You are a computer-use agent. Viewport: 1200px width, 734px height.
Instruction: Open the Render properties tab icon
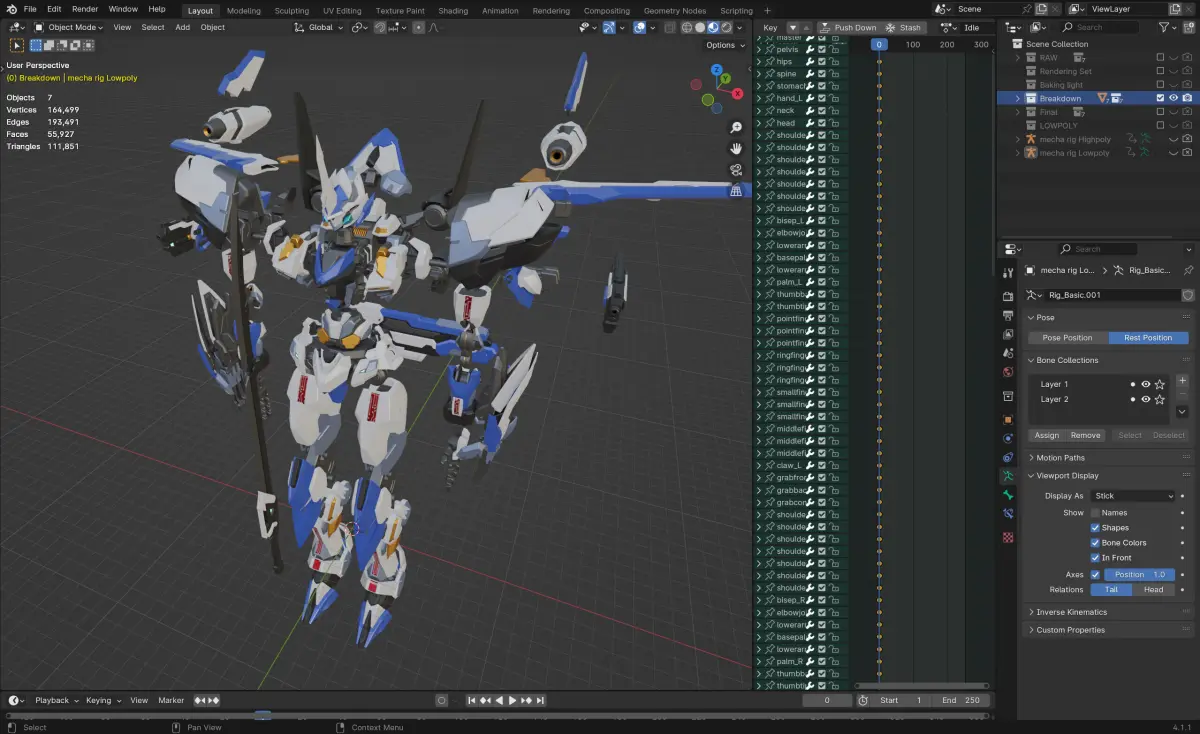point(1008,295)
